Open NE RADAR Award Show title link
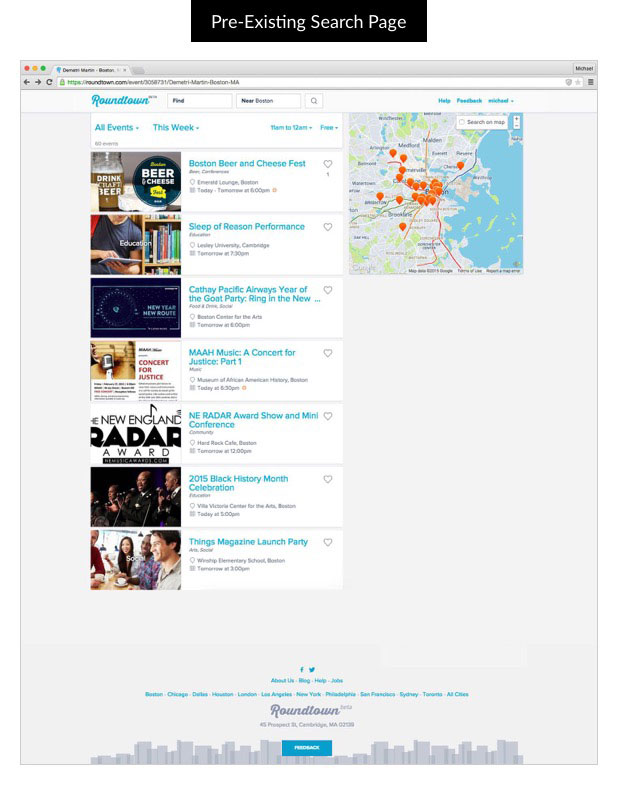The width and height of the screenshot is (618, 785). pos(253,420)
